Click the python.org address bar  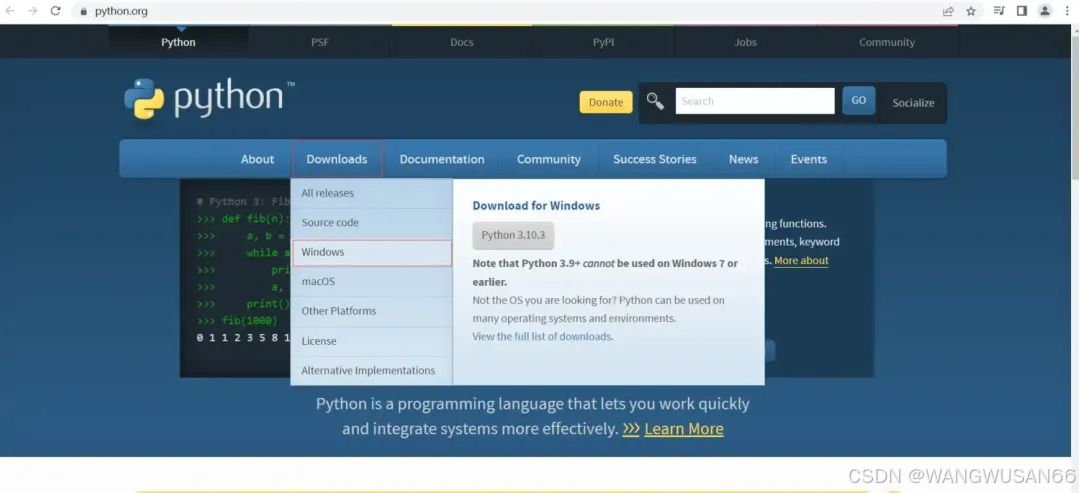coord(510,11)
